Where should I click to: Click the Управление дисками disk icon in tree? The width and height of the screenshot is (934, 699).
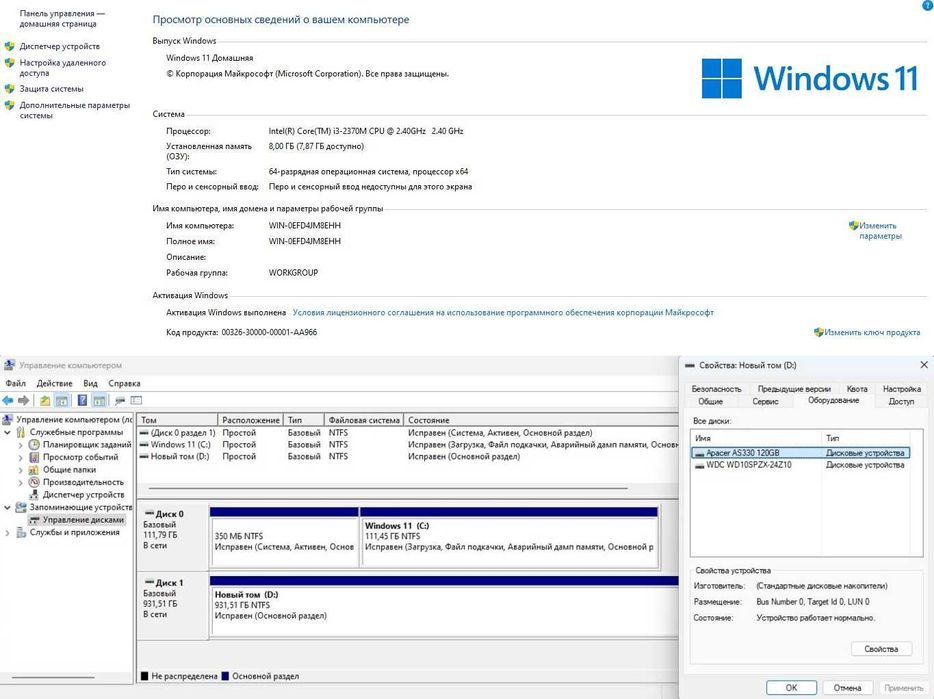pyautogui.click(x=35, y=520)
